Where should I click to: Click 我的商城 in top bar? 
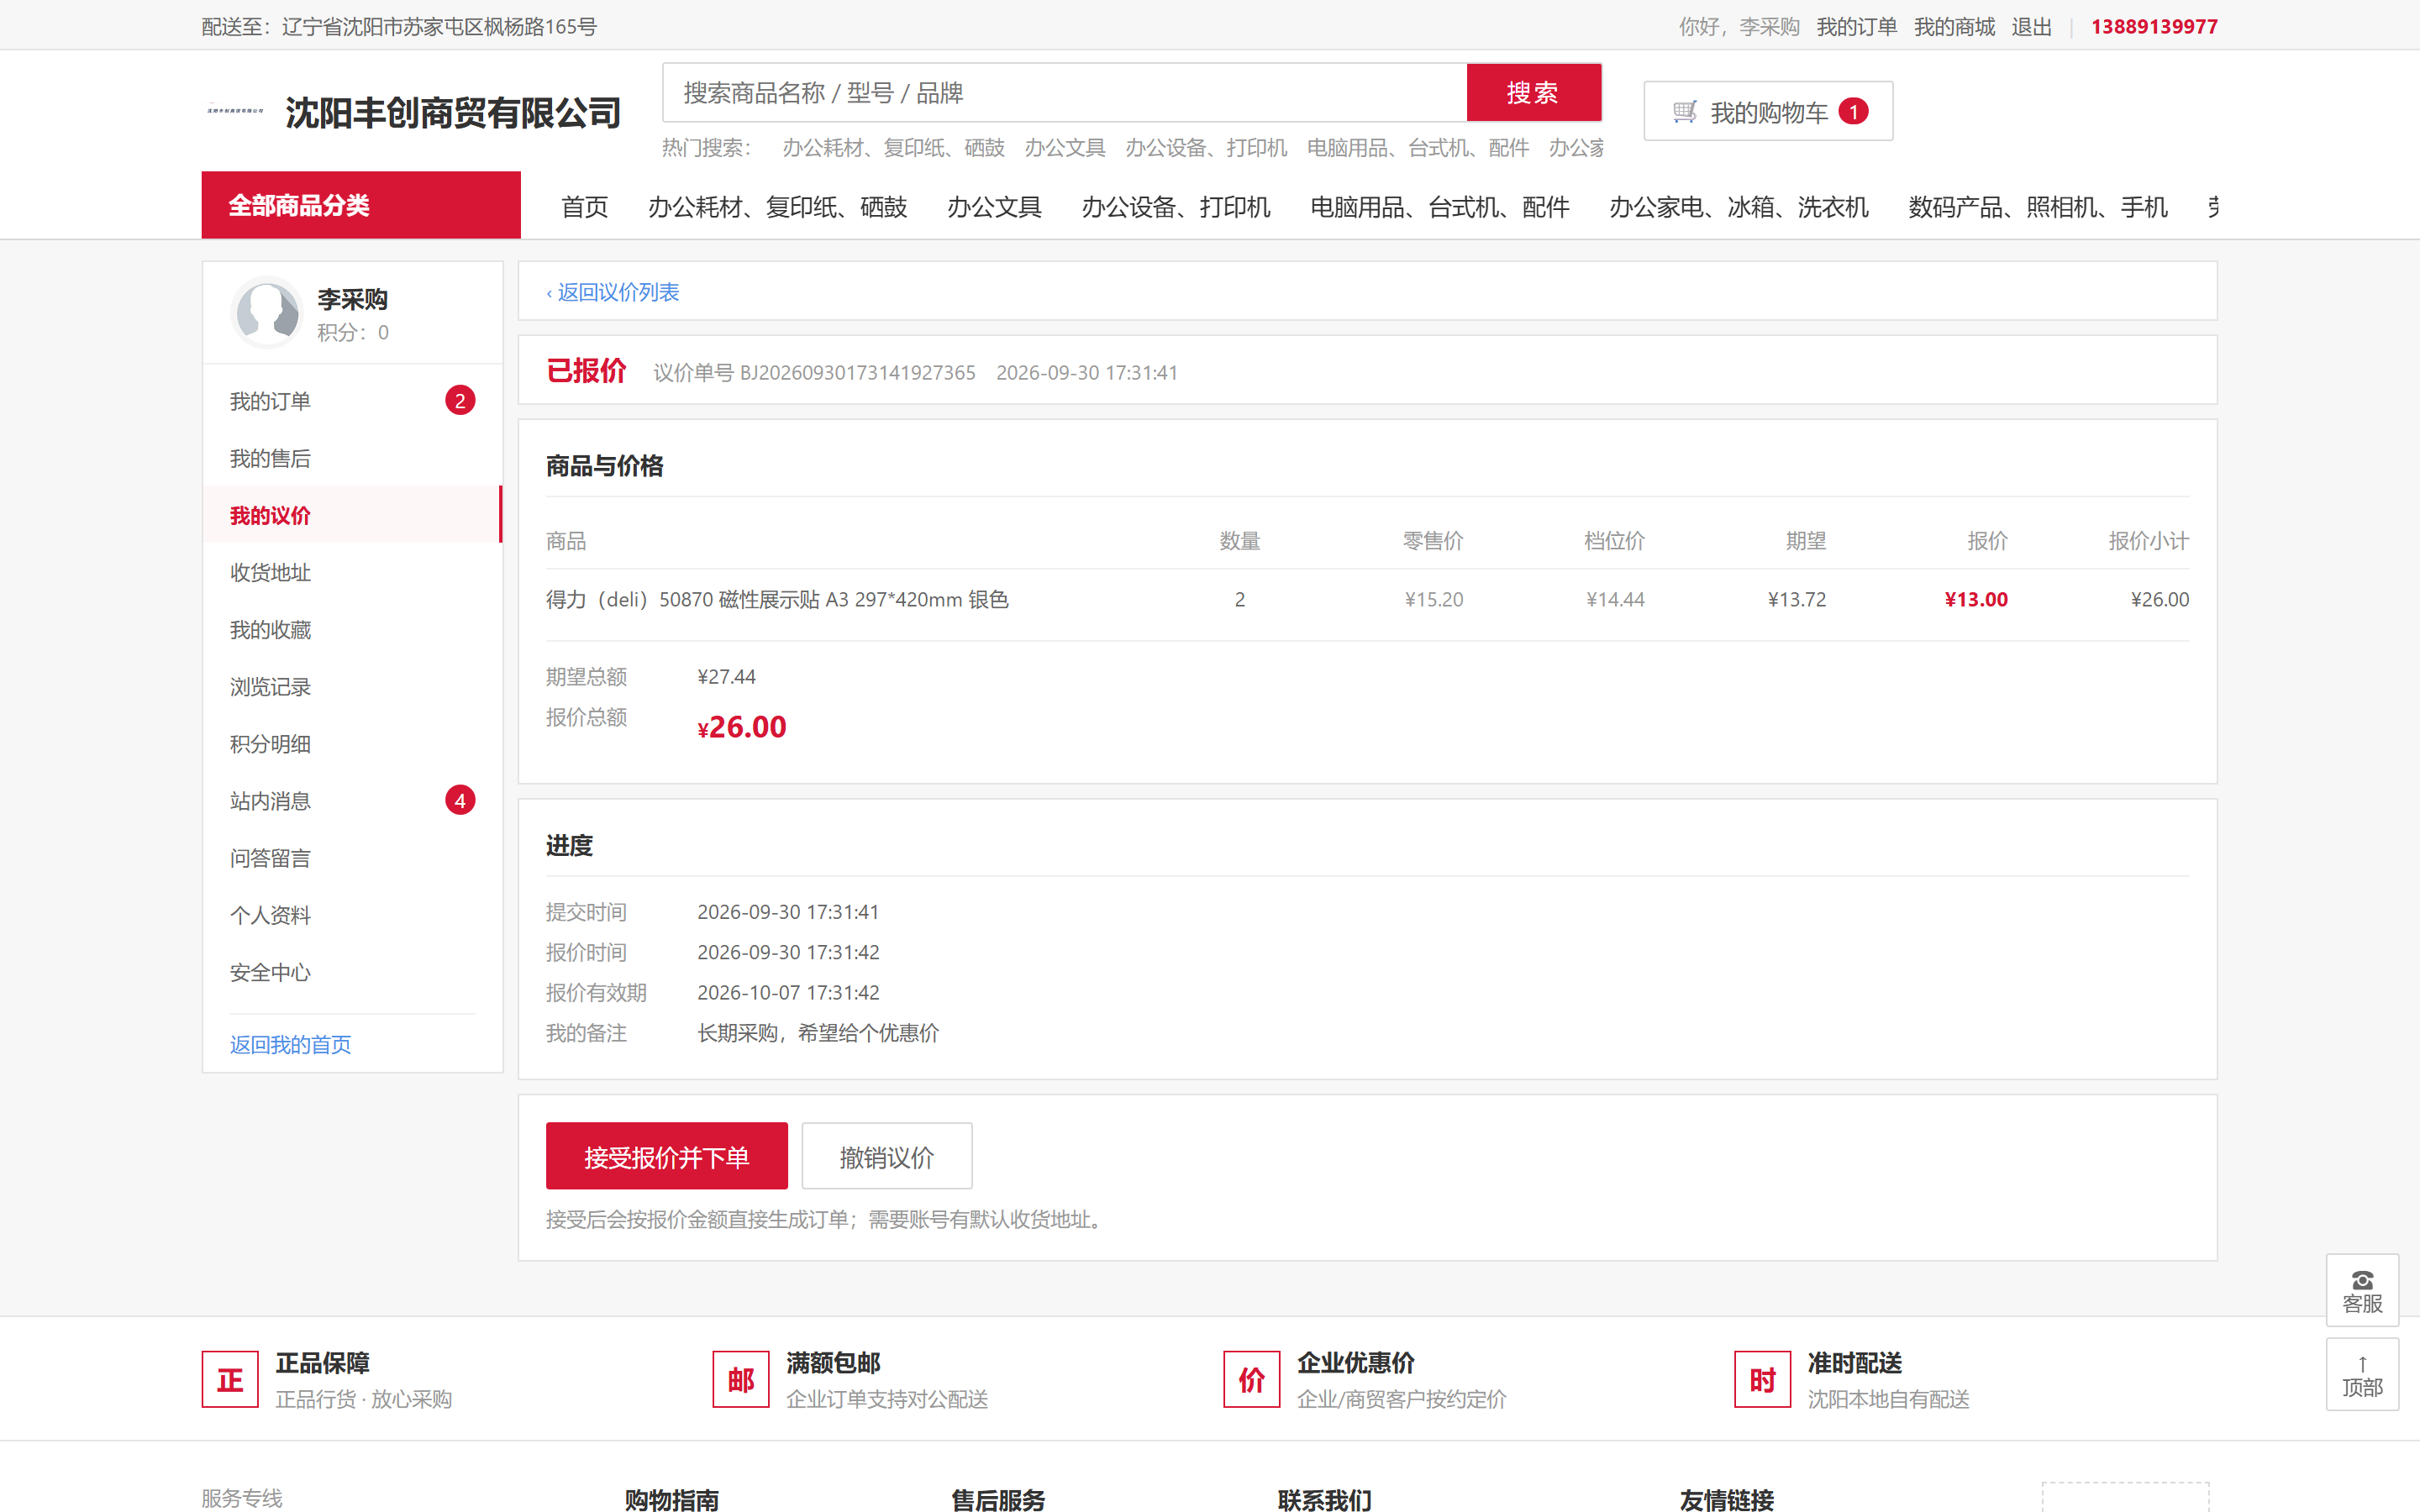[1954, 27]
